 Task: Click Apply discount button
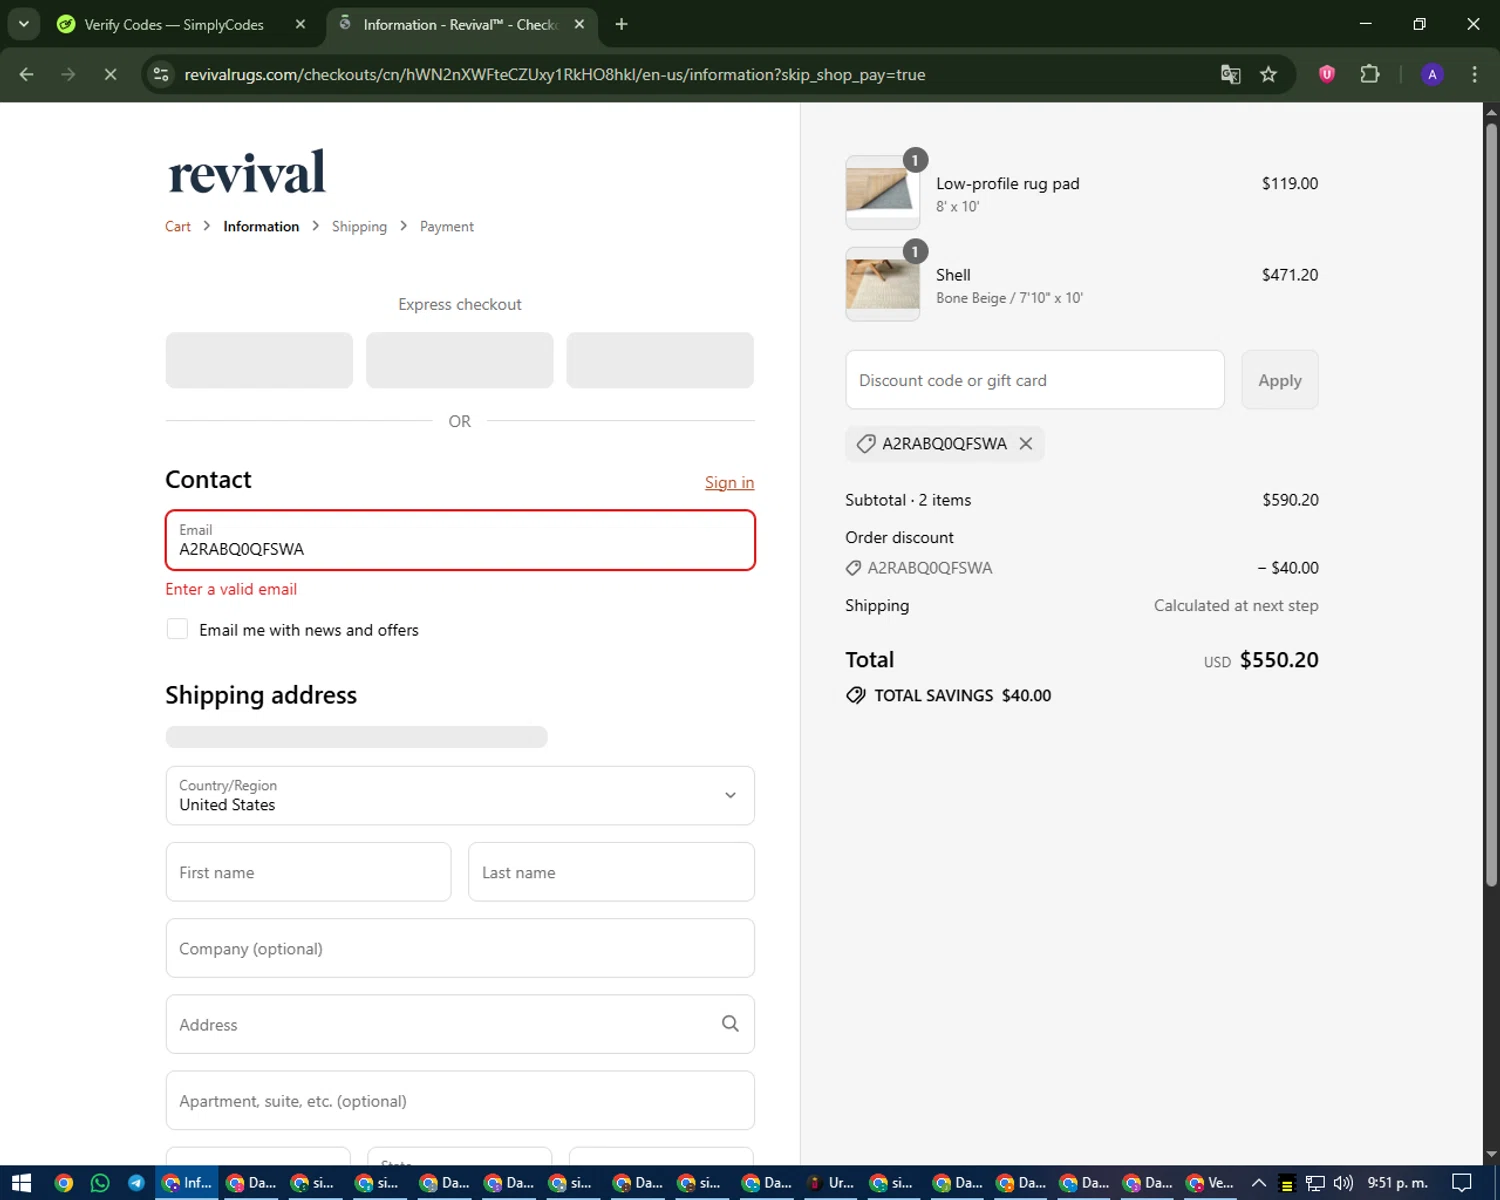click(x=1280, y=380)
